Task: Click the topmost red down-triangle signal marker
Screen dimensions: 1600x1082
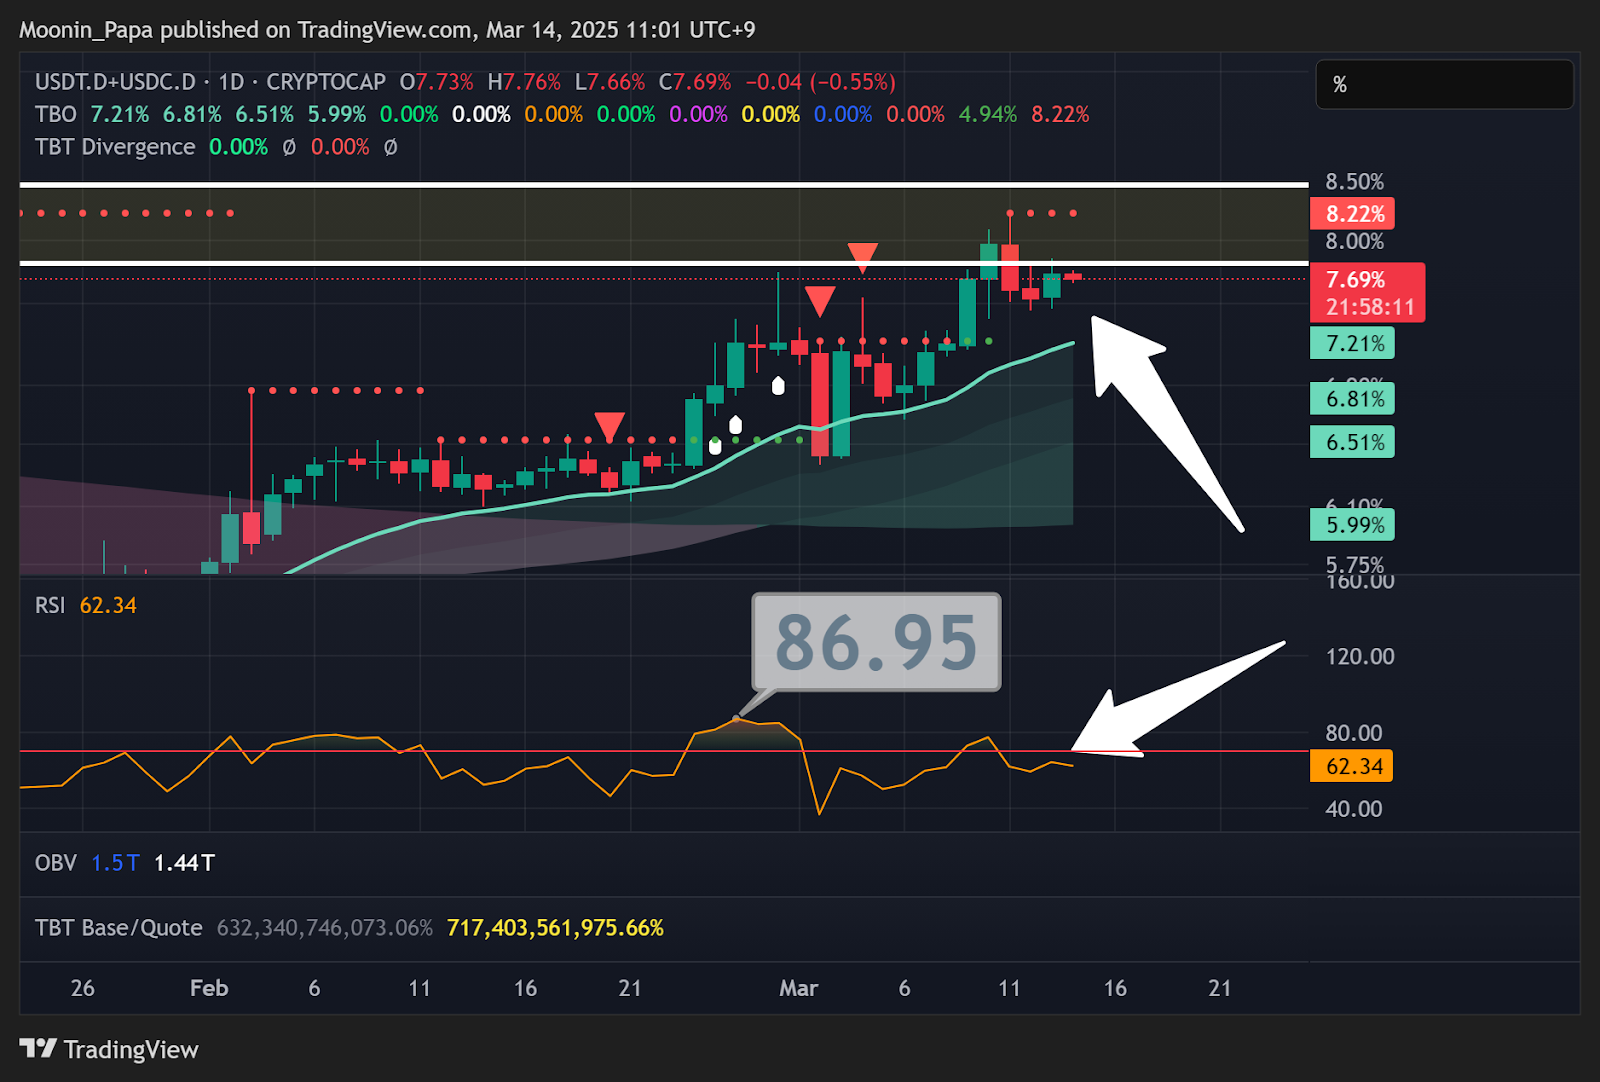Action: (862, 256)
